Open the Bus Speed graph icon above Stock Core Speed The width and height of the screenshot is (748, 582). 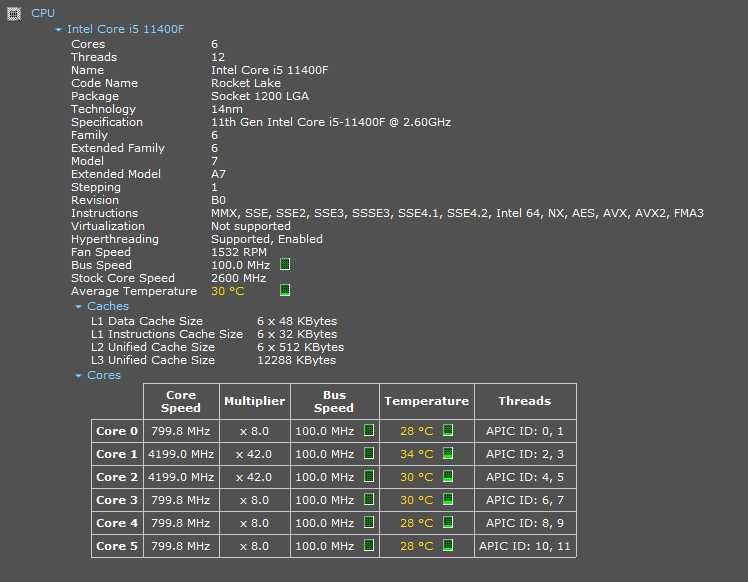coord(285,265)
